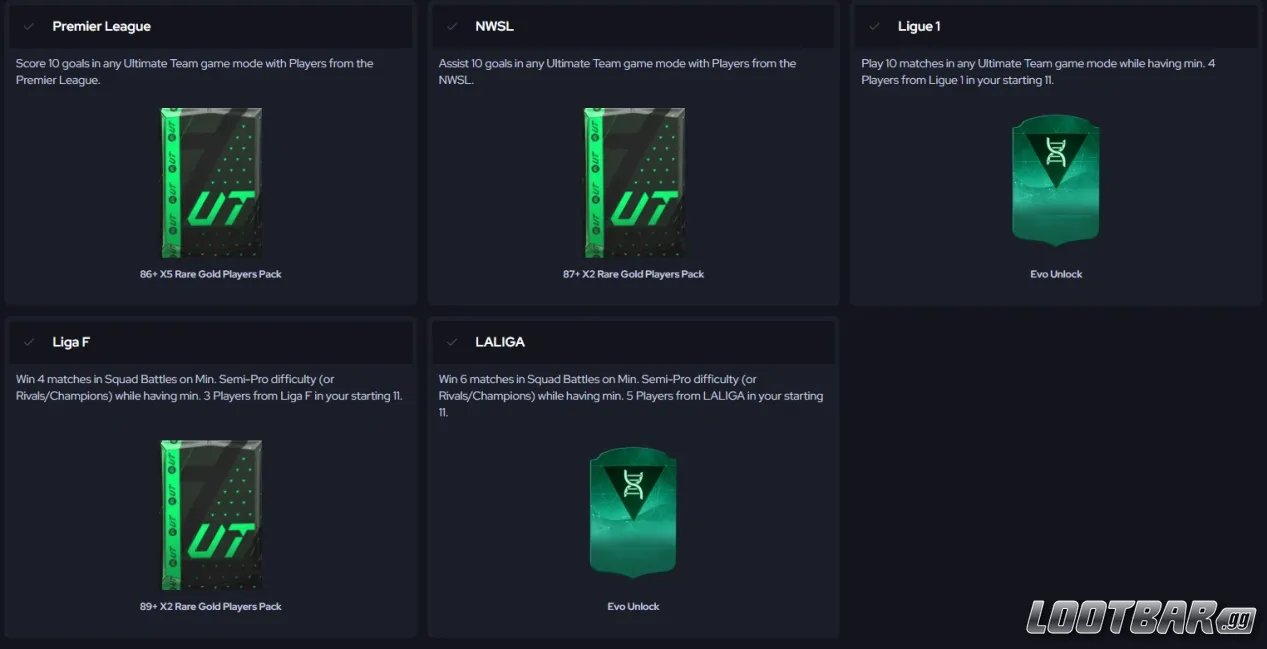Image resolution: width=1267 pixels, height=649 pixels.
Task: Click the Ligue 1 Evo Unlock icon
Action: click(1055, 181)
